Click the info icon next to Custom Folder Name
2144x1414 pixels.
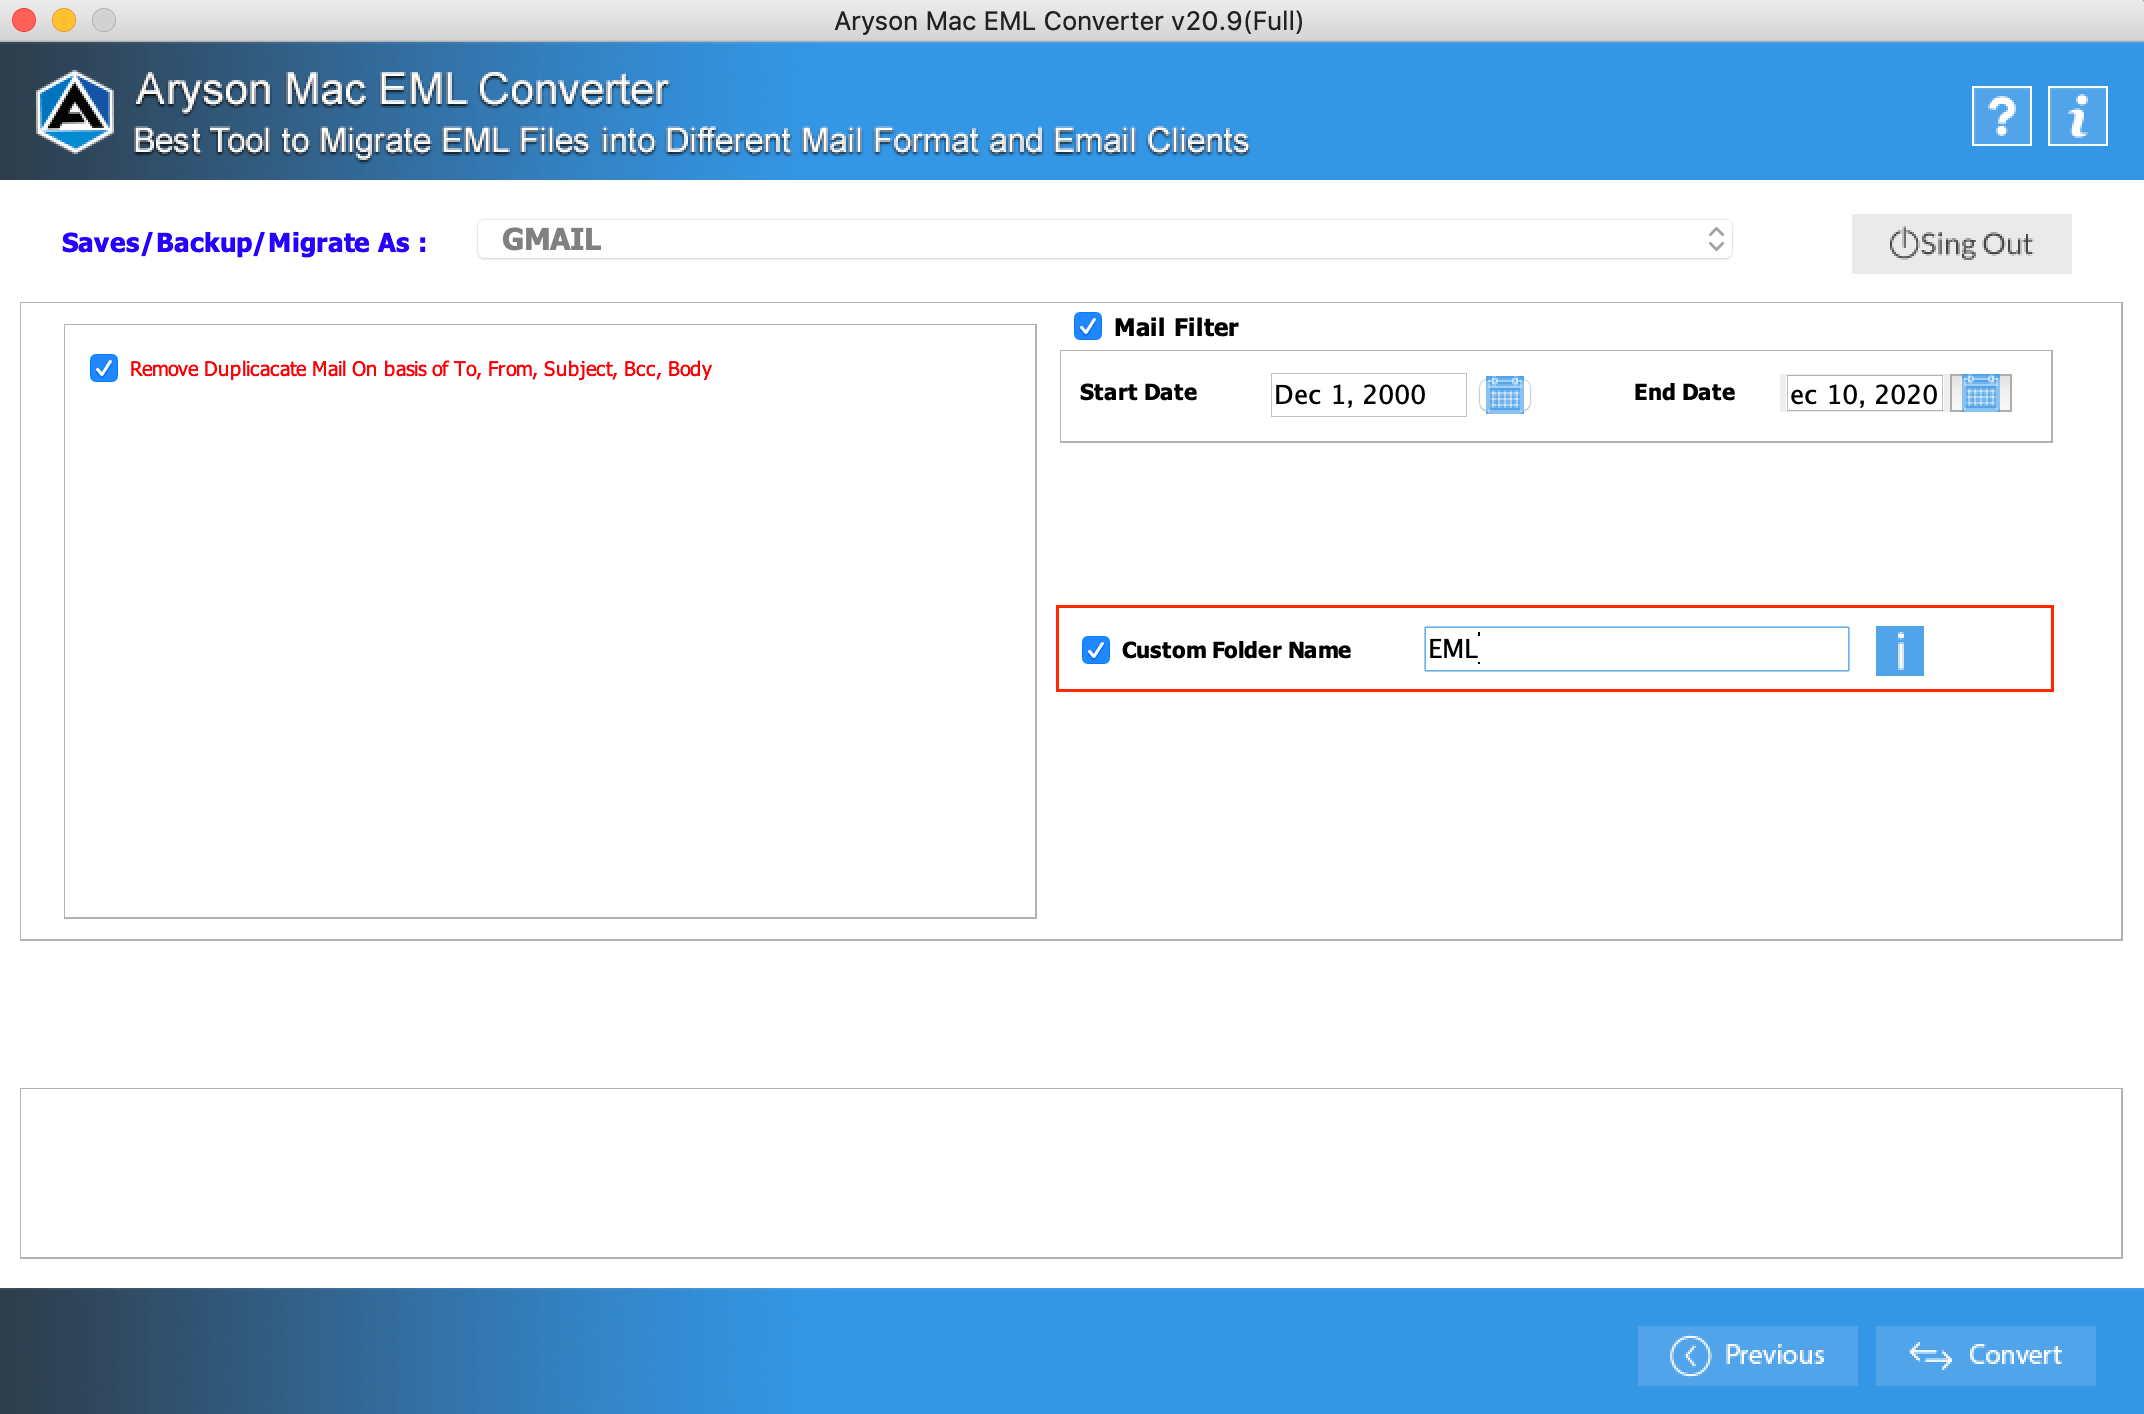pos(1899,650)
